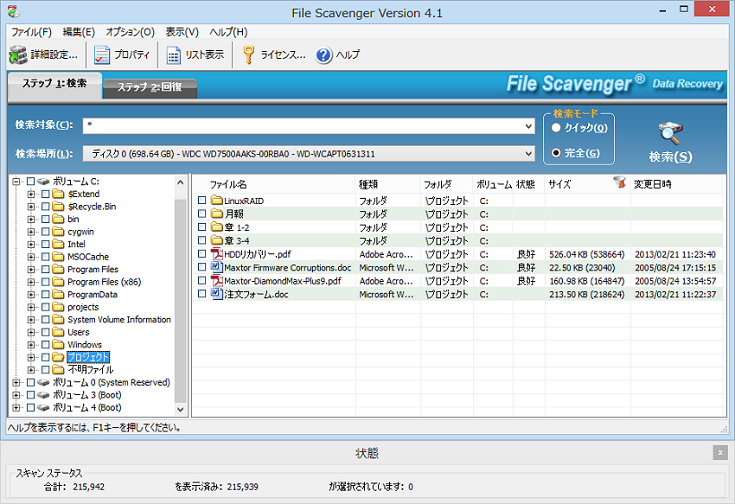Click the ヘルプ question mark icon
Image resolution: width=735 pixels, height=504 pixels.
tap(324, 55)
